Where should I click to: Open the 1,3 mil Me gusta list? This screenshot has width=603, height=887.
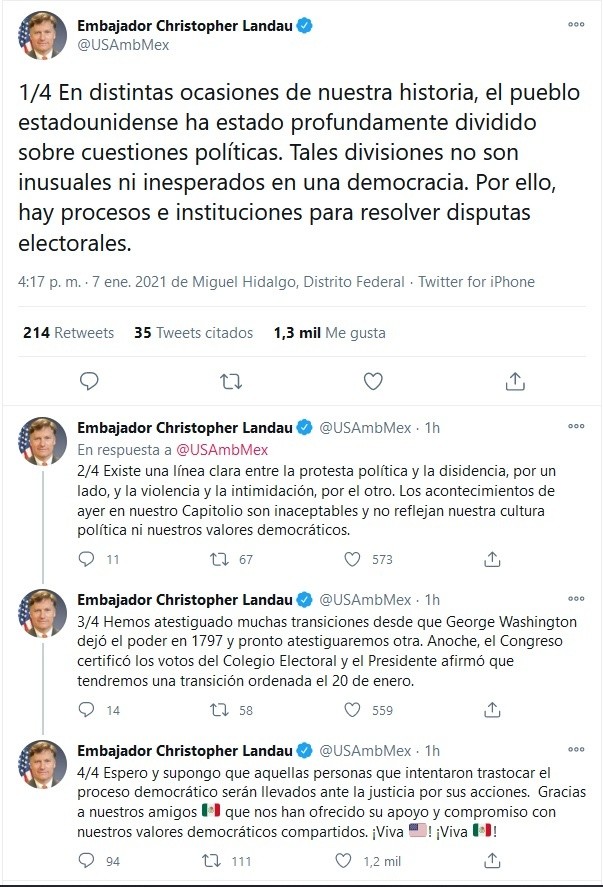pos(329,333)
